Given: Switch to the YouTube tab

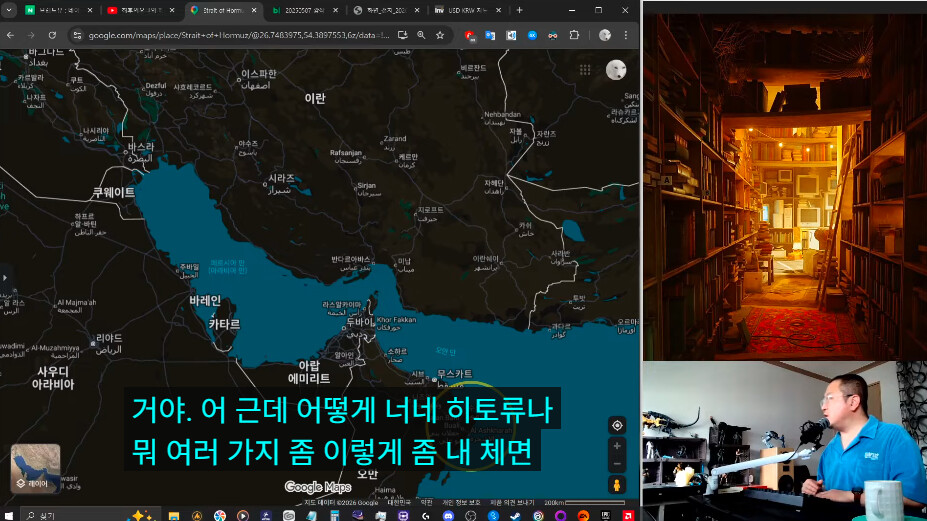Looking at the screenshot, I should point(141,10).
